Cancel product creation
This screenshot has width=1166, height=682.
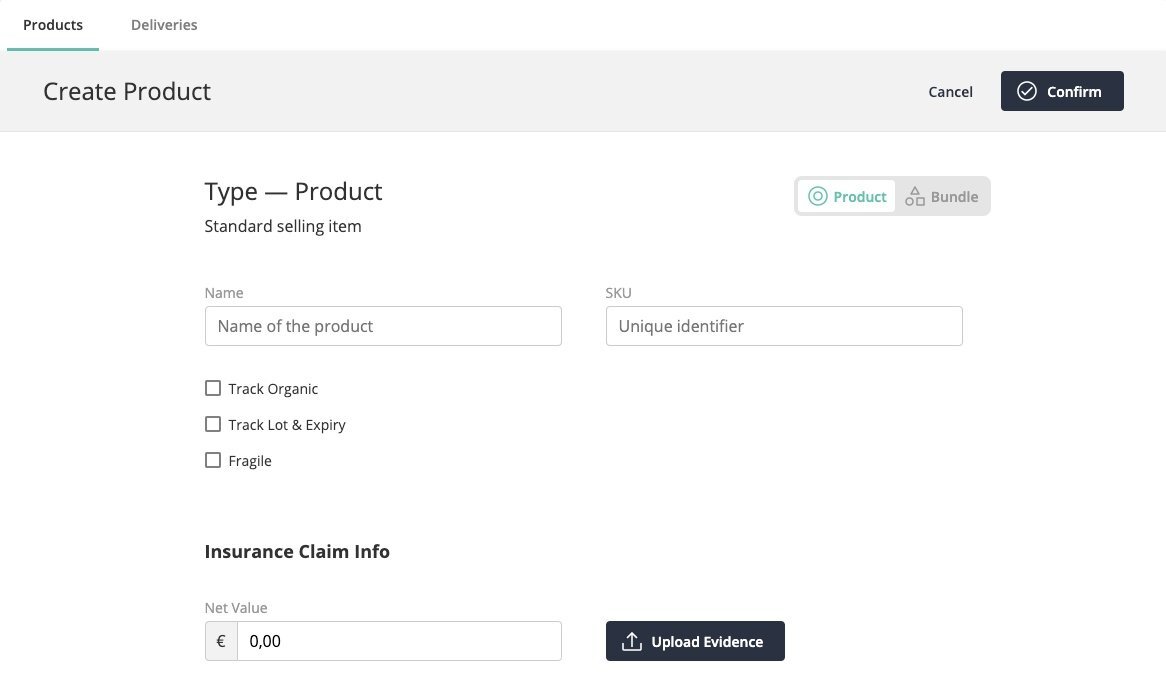pyautogui.click(x=950, y=91)
